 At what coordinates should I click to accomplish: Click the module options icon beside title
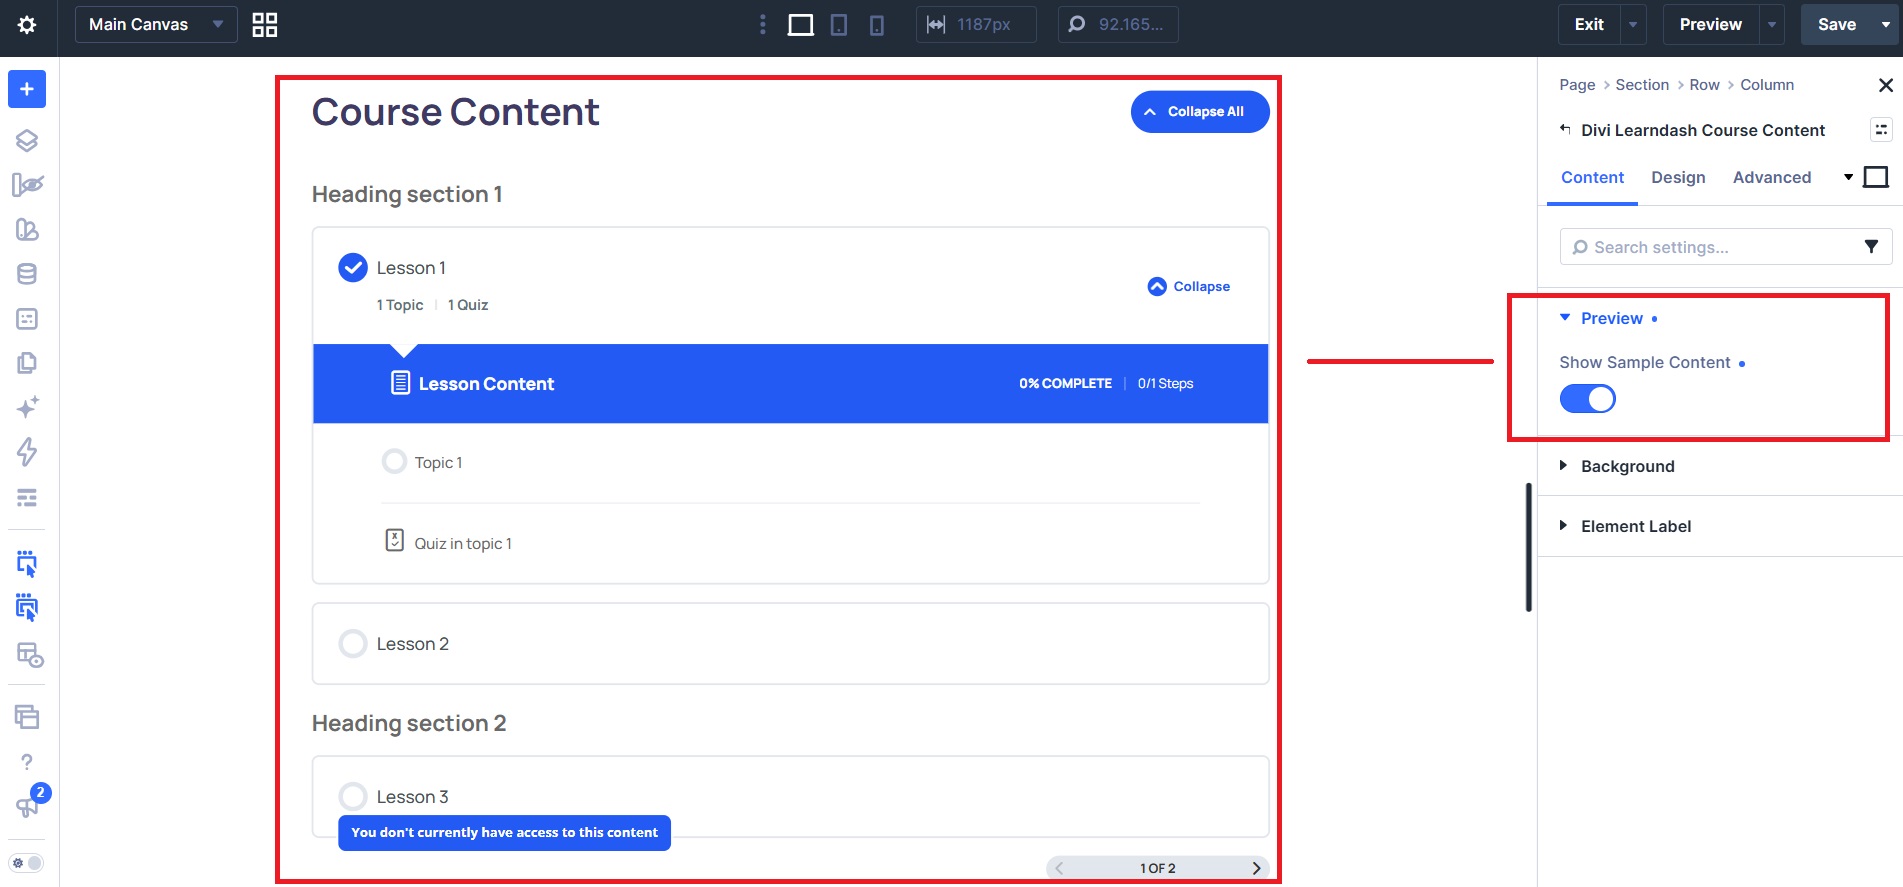pos(1881,130)
